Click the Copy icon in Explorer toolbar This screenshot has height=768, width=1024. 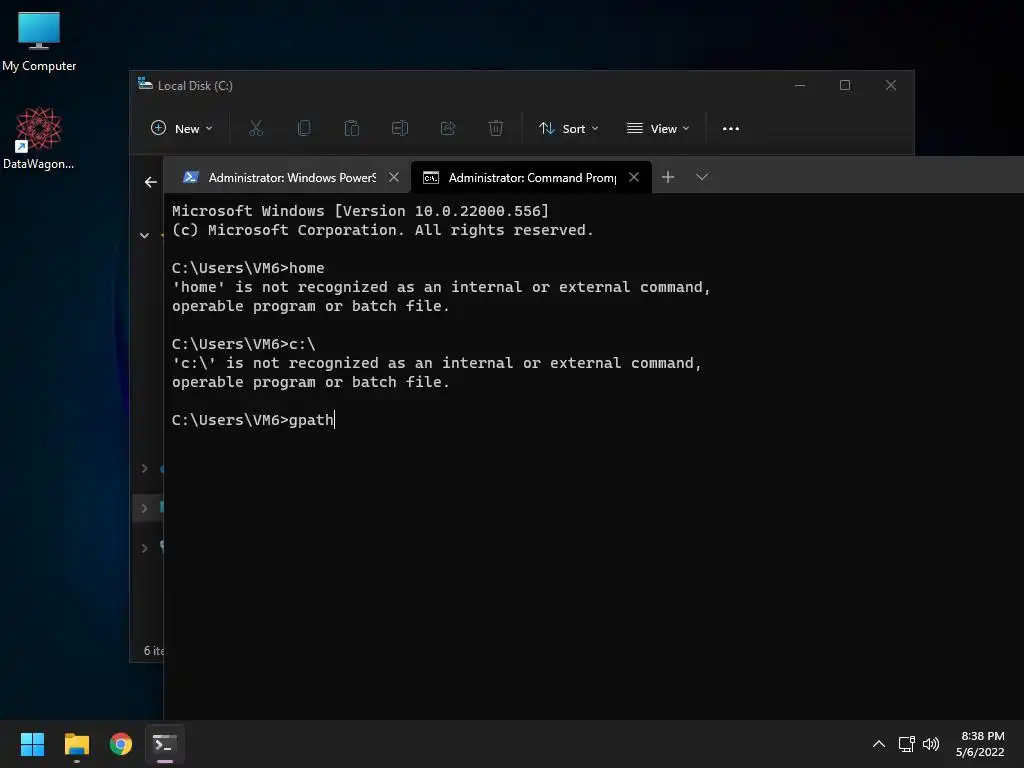tap(304, 129)
